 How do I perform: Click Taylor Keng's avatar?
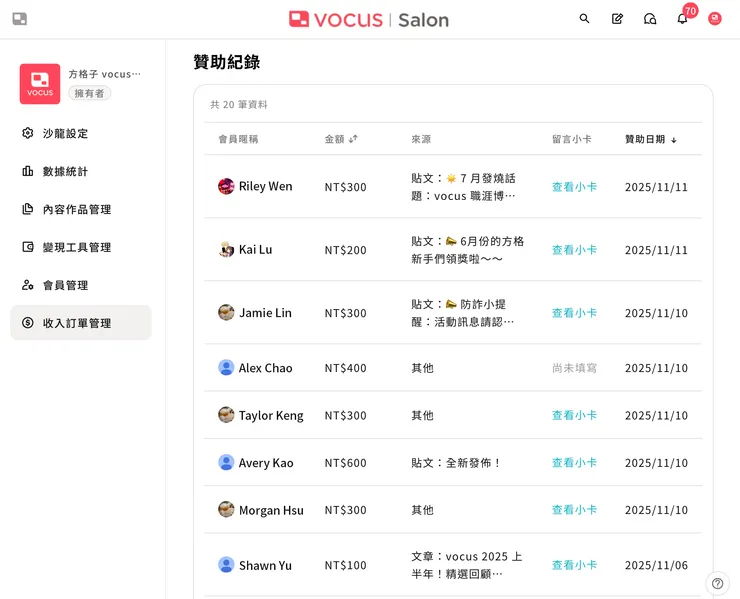tap(226, 415)
